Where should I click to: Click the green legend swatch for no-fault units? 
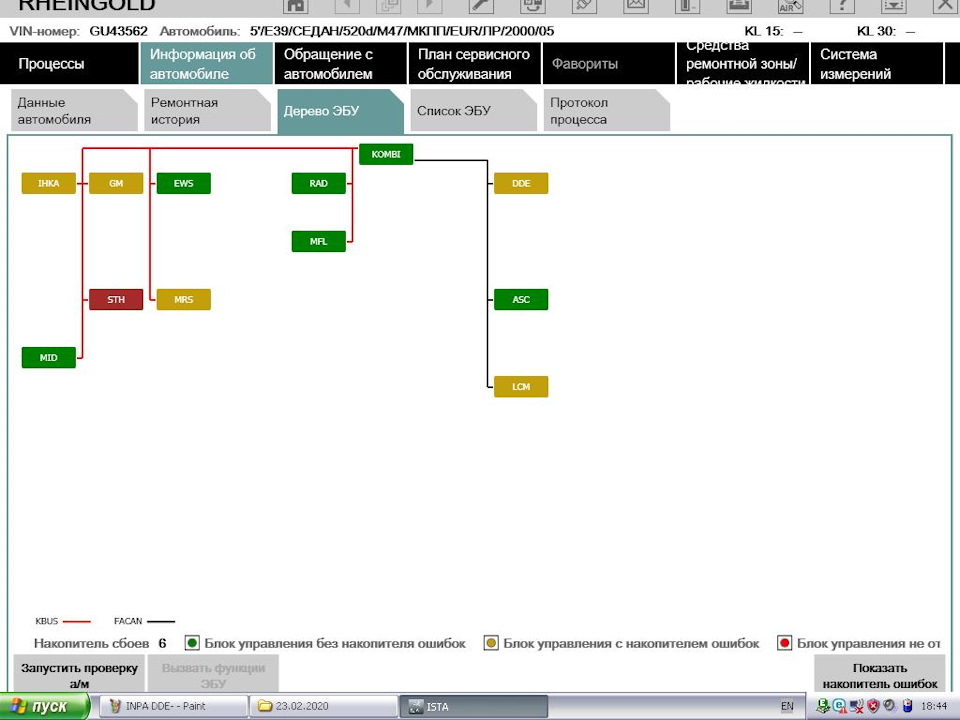click(192, 643)
